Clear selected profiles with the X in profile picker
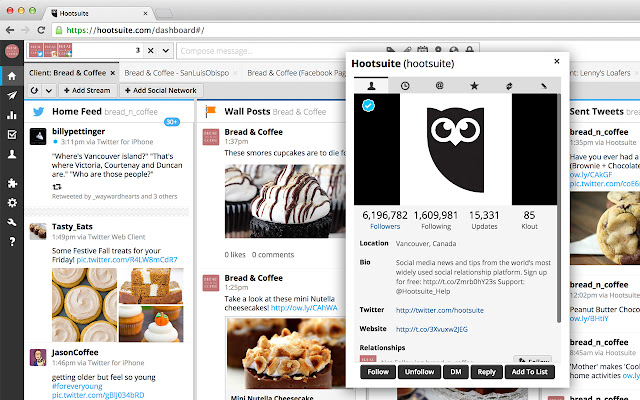This screenshot has height=400, width=640. tap(151, 50)
